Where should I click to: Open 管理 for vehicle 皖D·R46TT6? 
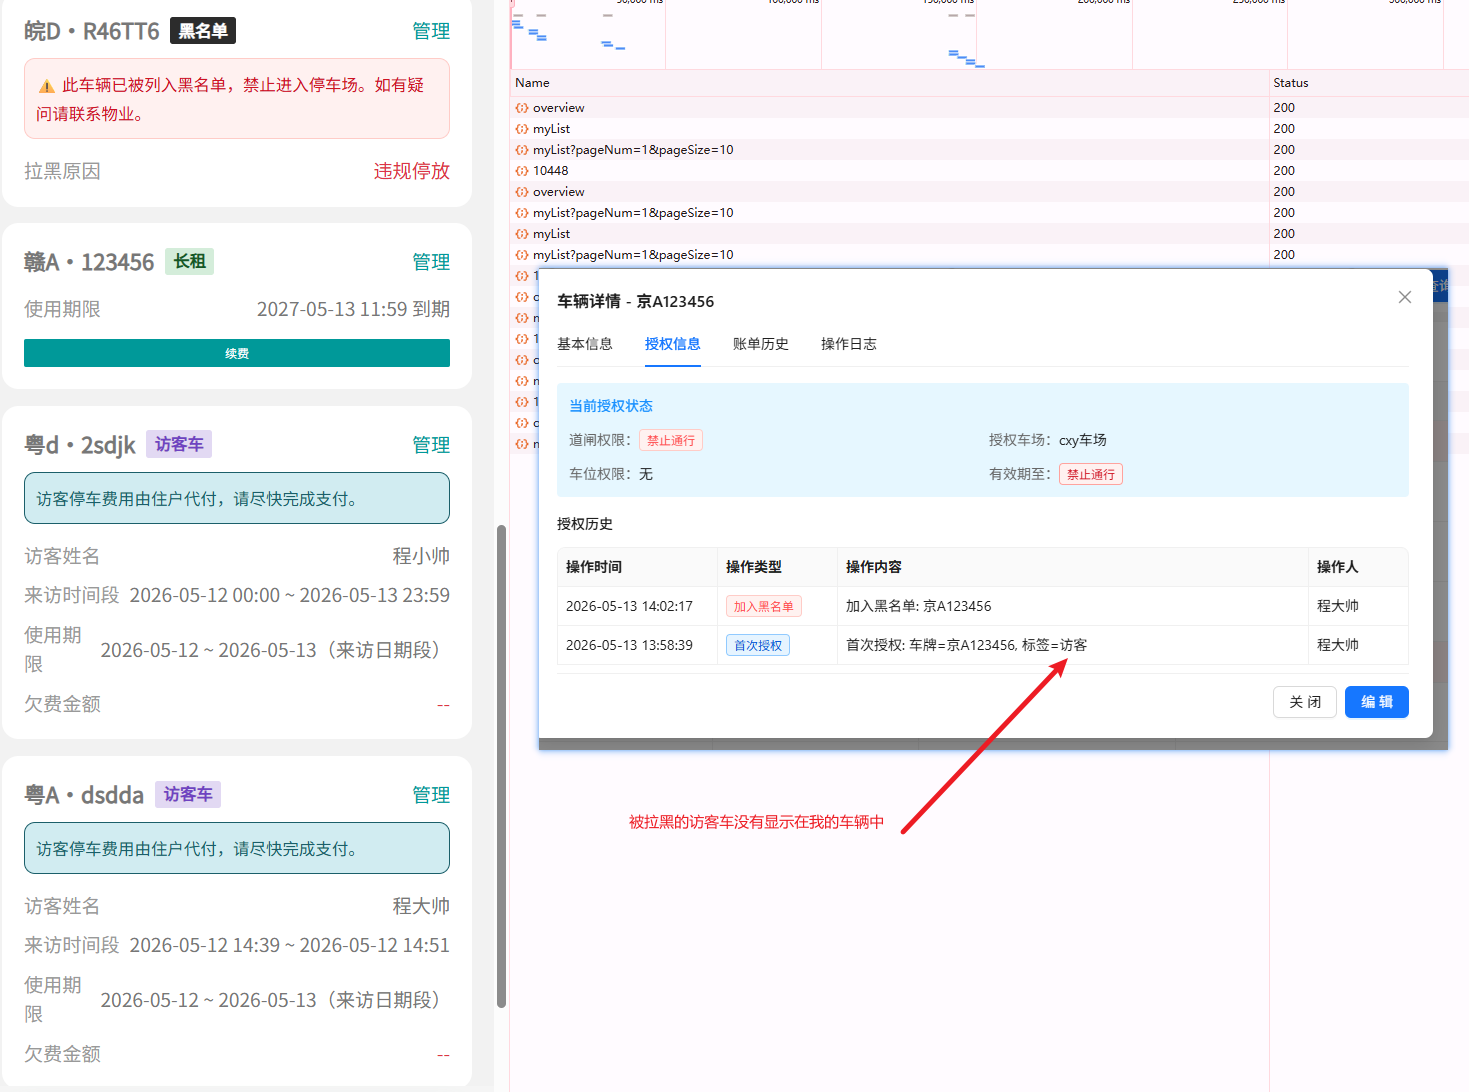coord(431,31)
